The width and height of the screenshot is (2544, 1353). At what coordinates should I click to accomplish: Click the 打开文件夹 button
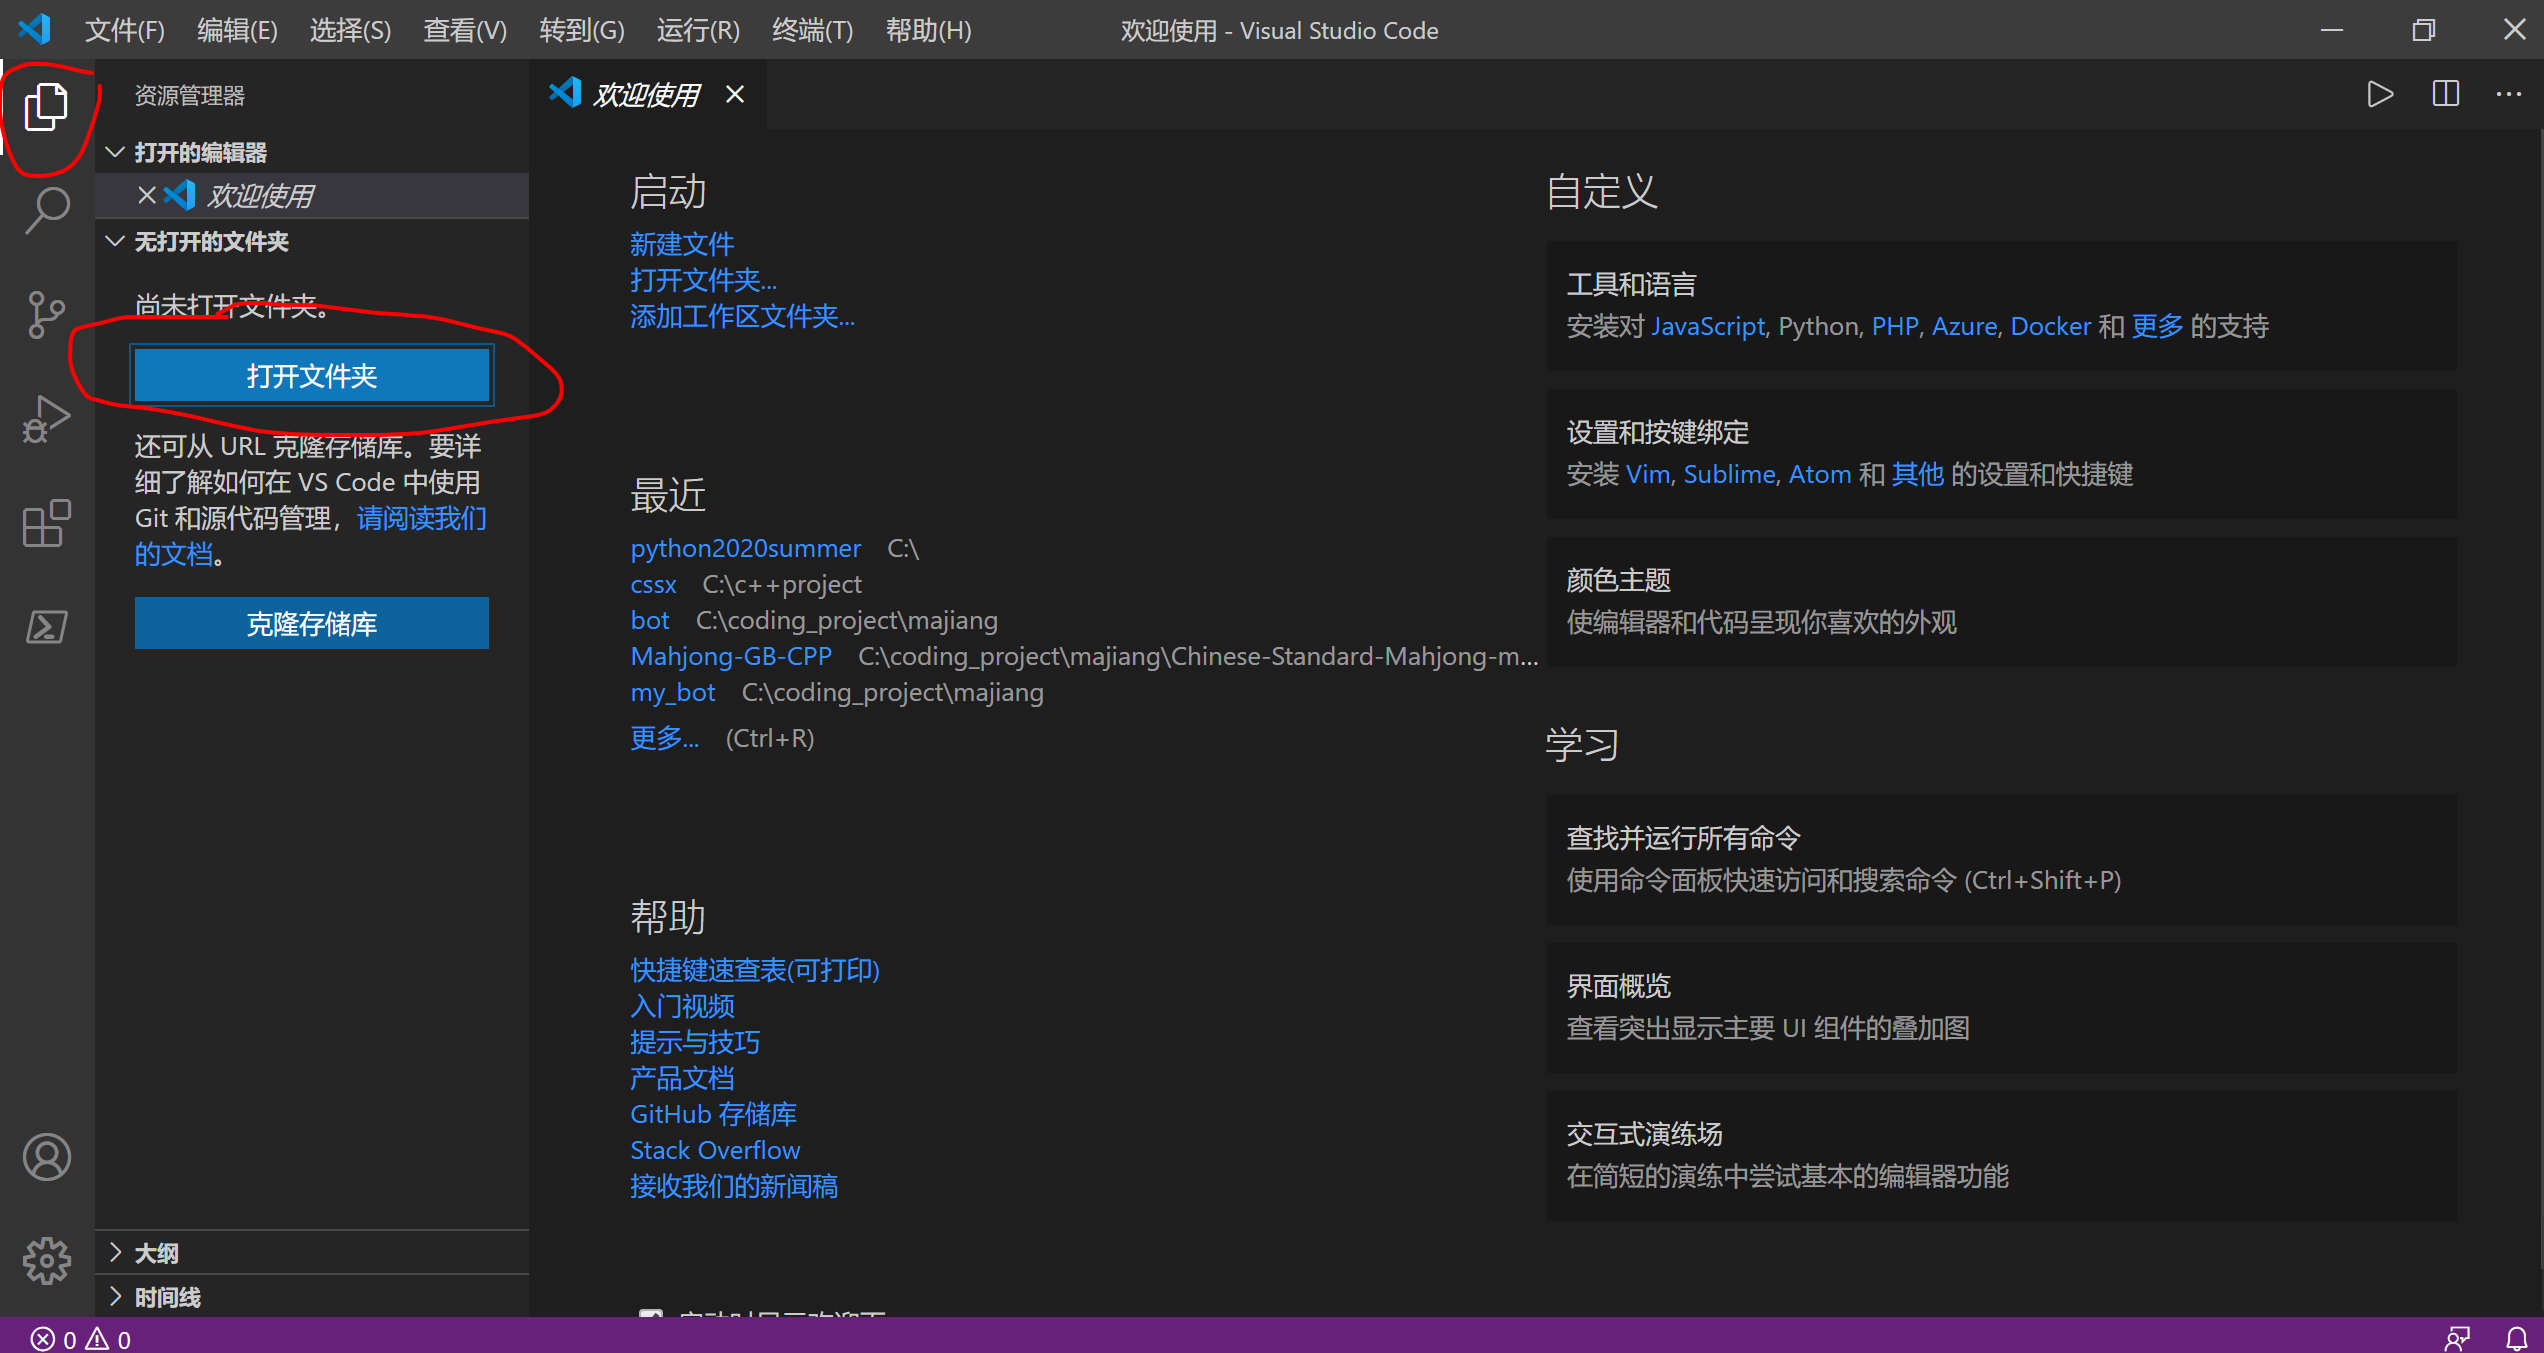[x=312, y=375]
